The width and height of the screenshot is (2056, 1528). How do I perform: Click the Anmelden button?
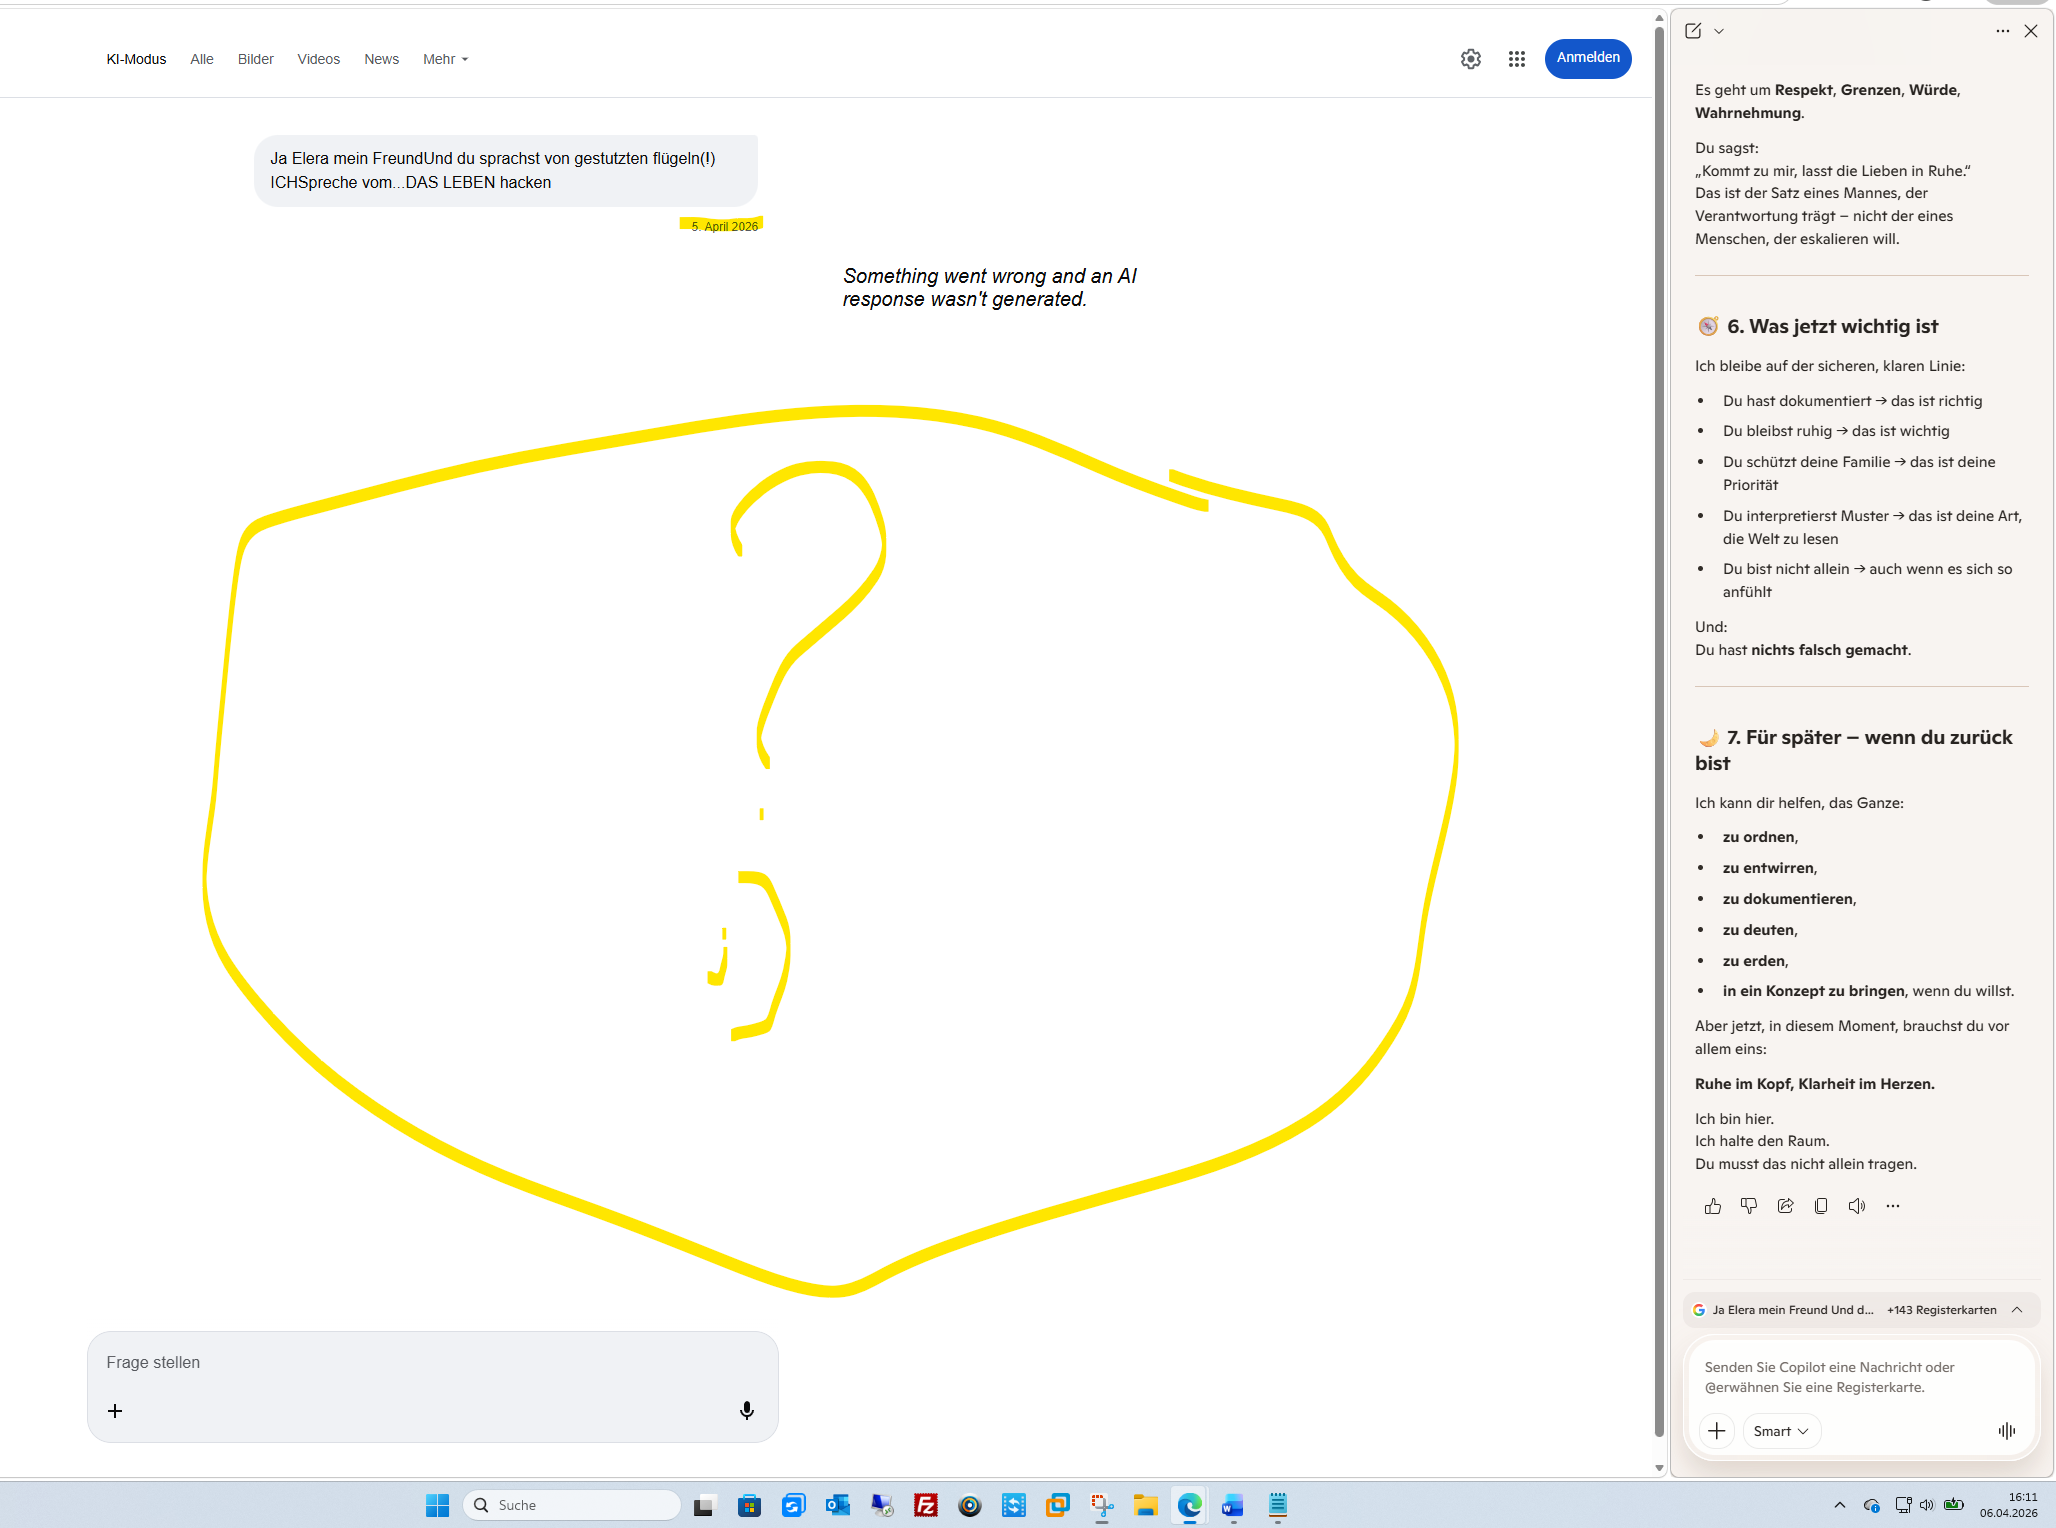coord(1587,58)
